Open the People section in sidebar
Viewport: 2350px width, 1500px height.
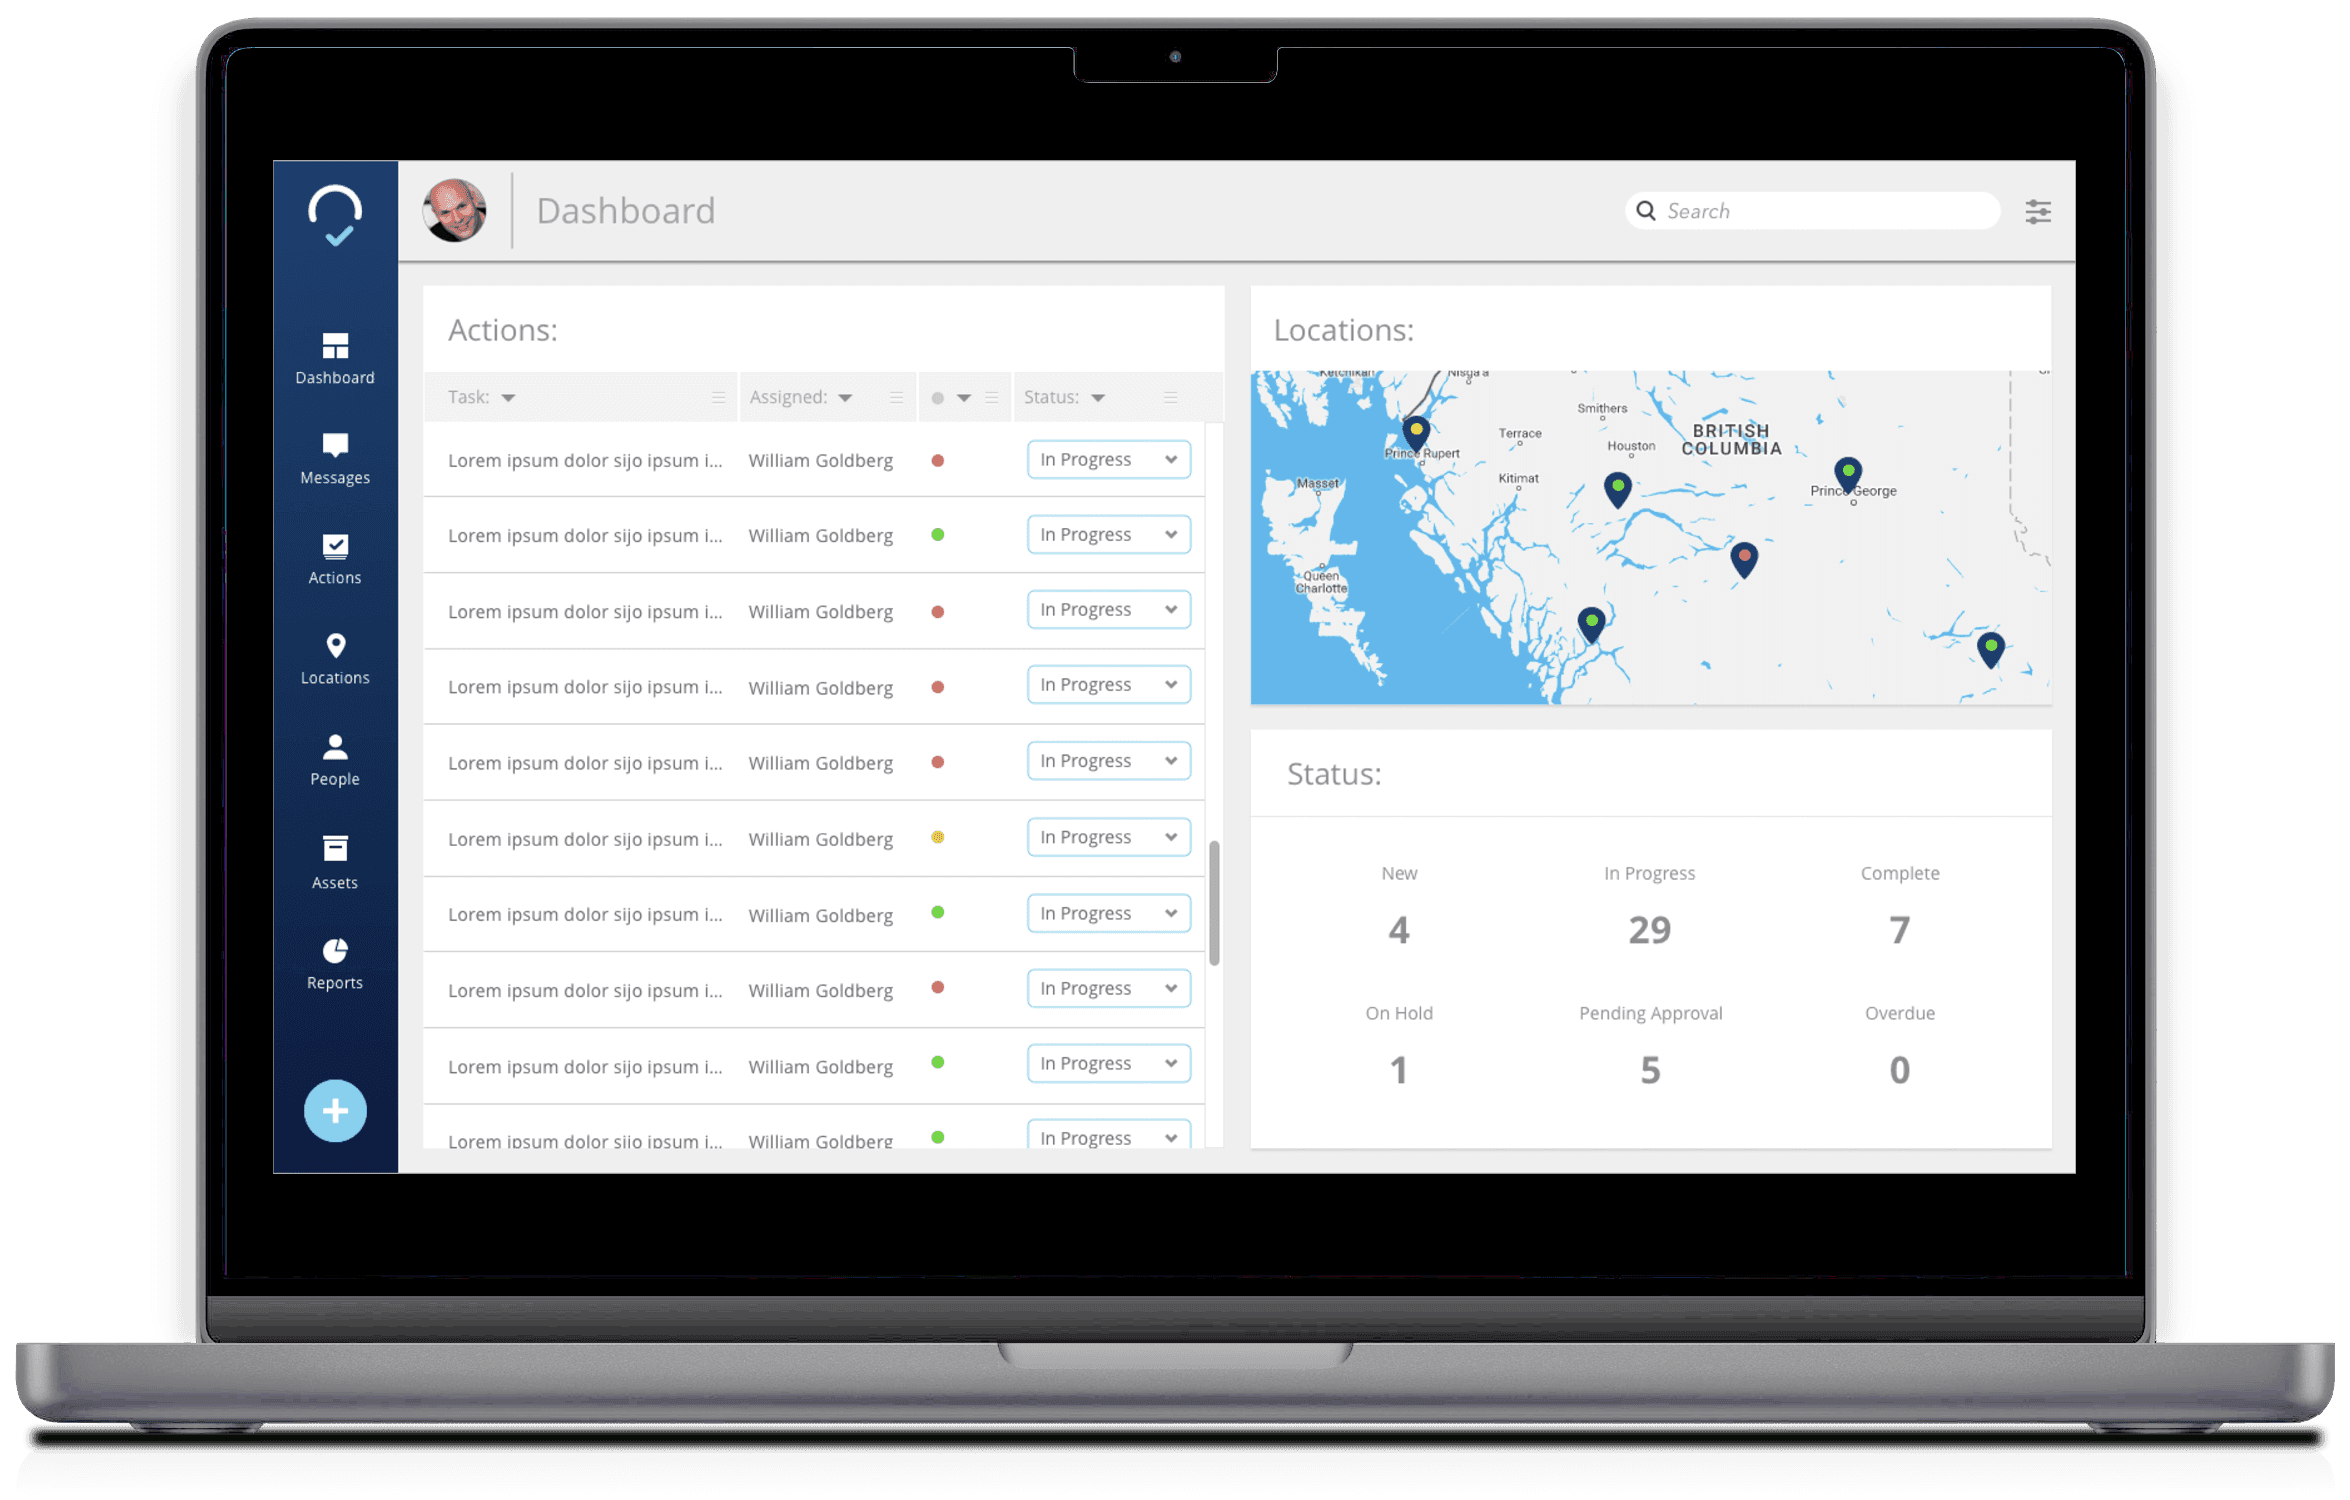(335, 760)
